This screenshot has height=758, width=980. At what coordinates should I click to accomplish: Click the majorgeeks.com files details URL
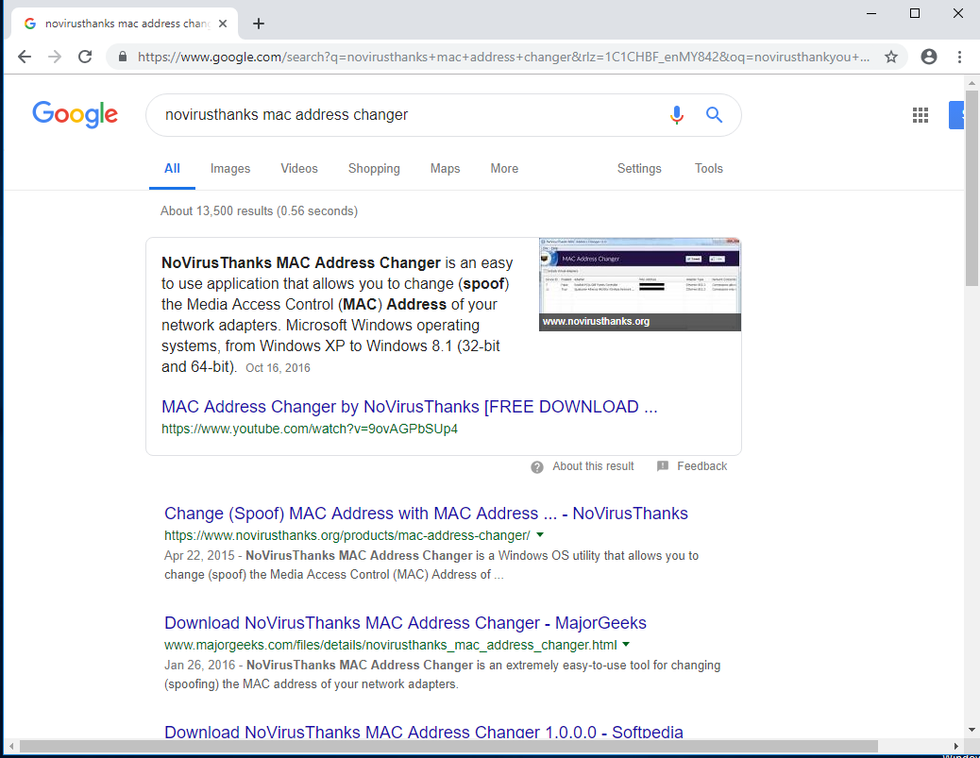[391, 645]
